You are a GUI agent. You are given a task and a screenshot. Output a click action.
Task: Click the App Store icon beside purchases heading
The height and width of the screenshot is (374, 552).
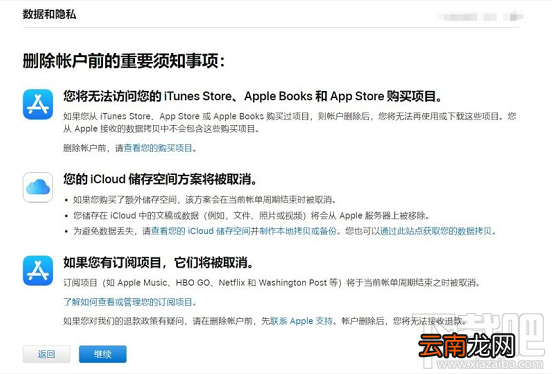pyautogui.click(x=38, y=104)
